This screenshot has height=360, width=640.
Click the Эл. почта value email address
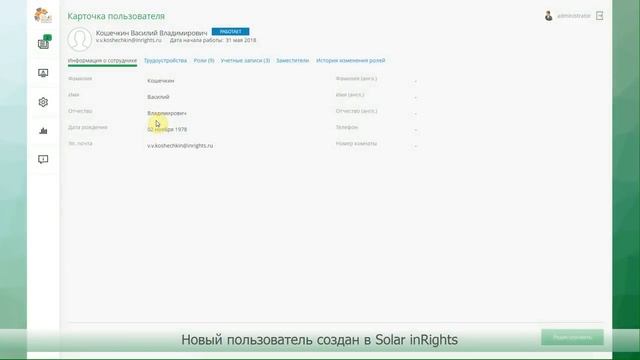pos(180,146)
